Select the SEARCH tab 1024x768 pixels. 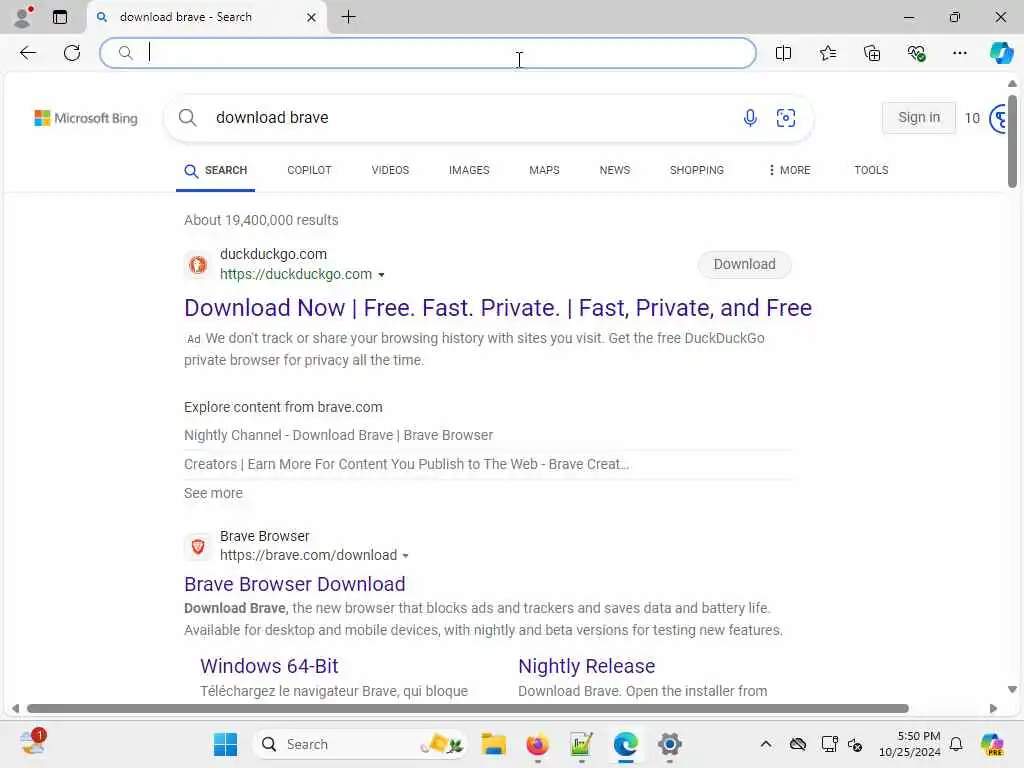tap(216, 170)
